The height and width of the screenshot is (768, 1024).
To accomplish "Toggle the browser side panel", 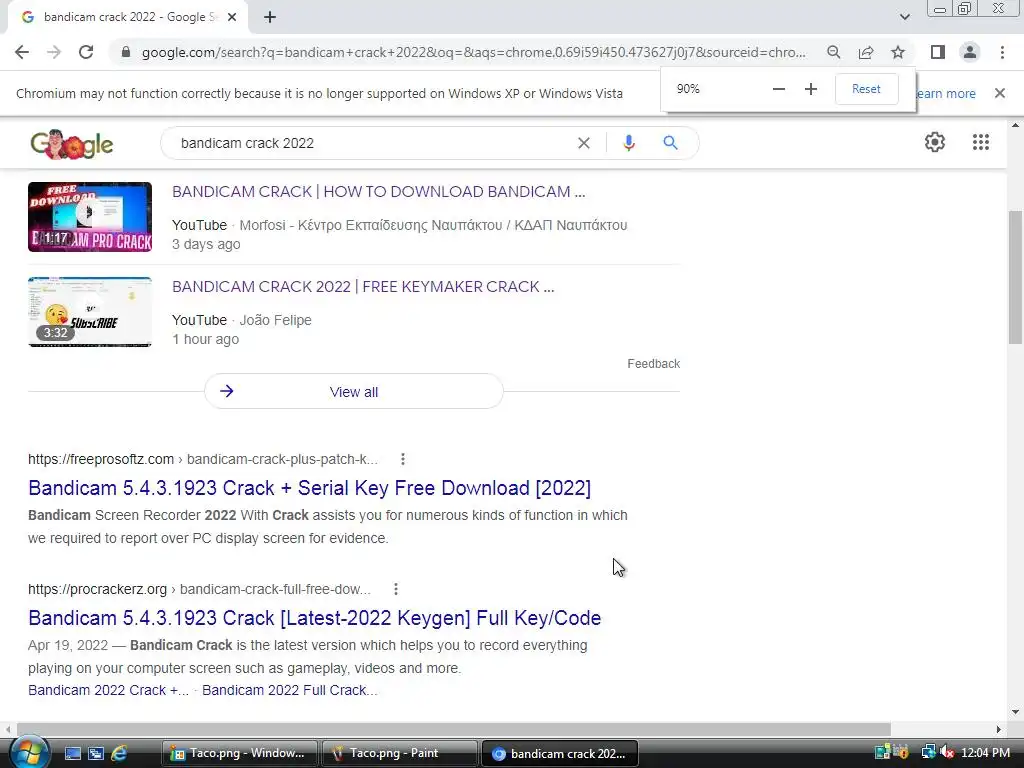I will point(938,52).
